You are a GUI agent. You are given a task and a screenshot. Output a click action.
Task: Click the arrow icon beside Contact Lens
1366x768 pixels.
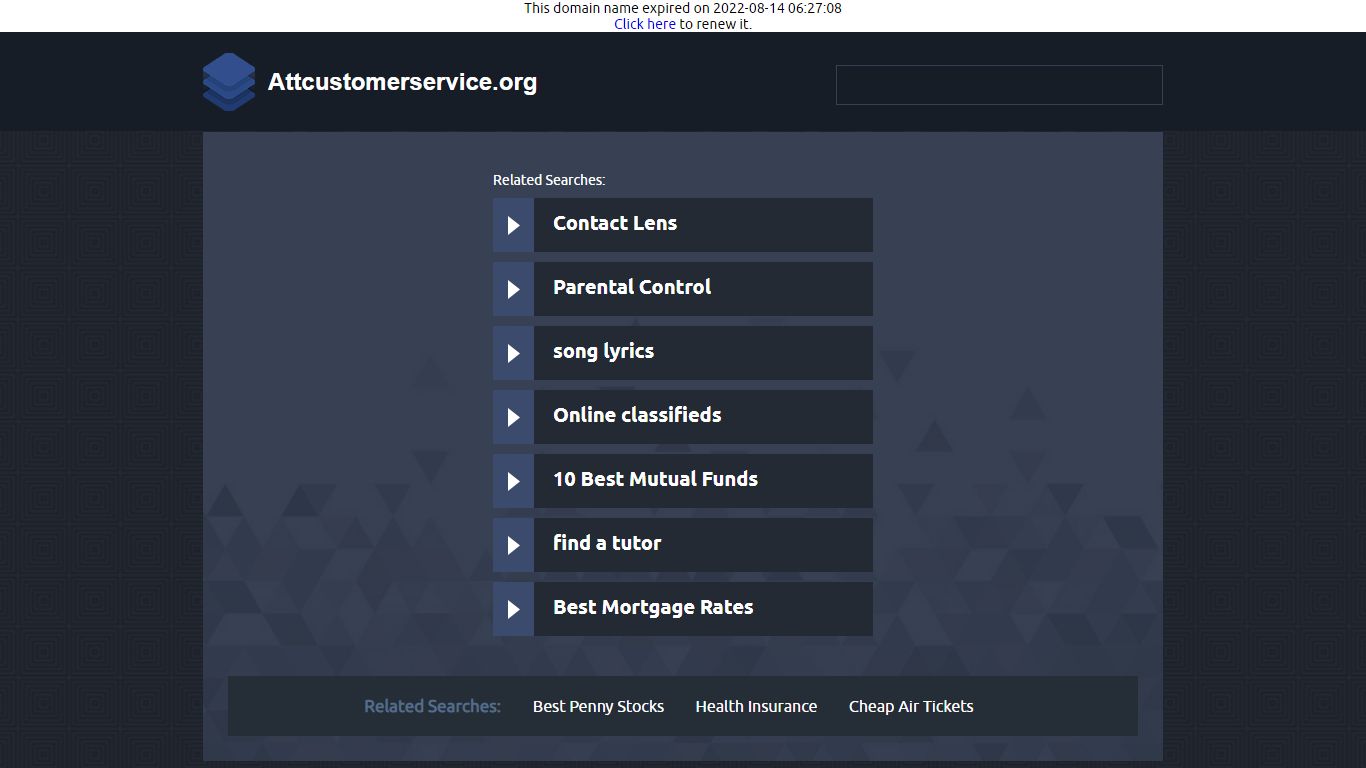[x=513, y=225]
